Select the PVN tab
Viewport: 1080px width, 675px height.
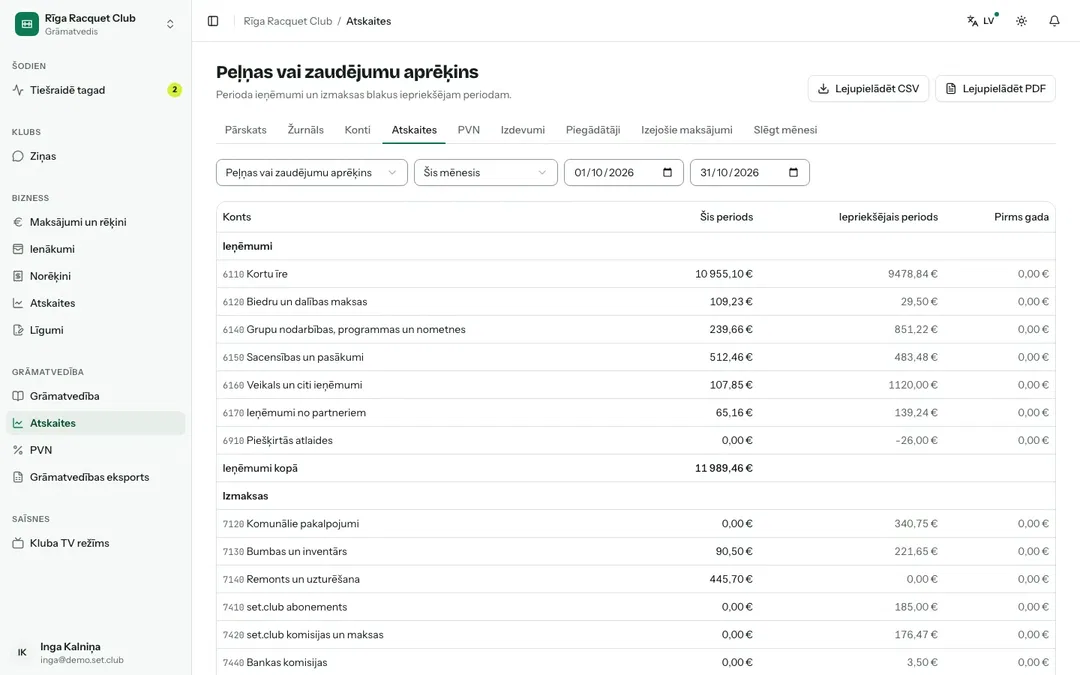(469, 130)
